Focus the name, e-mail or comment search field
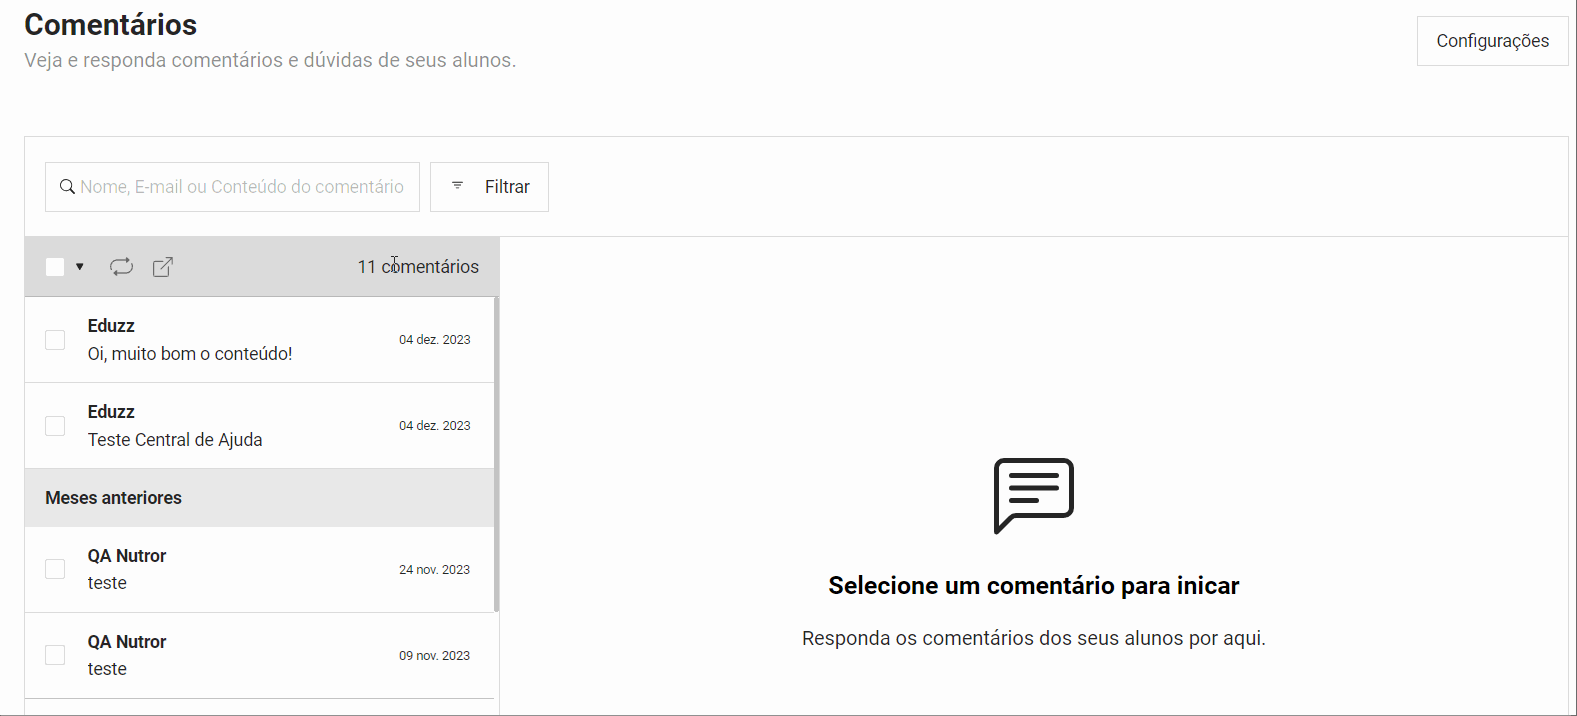Image resolution: width=1577 pixels, height=716 pixels. (242, 187)
